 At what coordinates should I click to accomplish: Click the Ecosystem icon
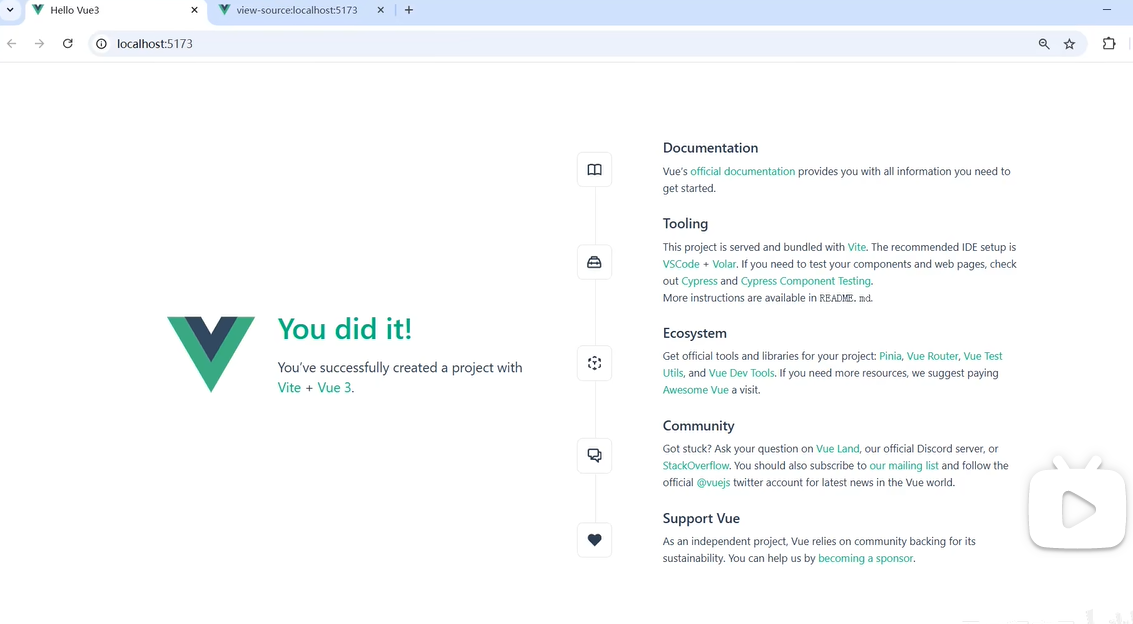point(594,363)
